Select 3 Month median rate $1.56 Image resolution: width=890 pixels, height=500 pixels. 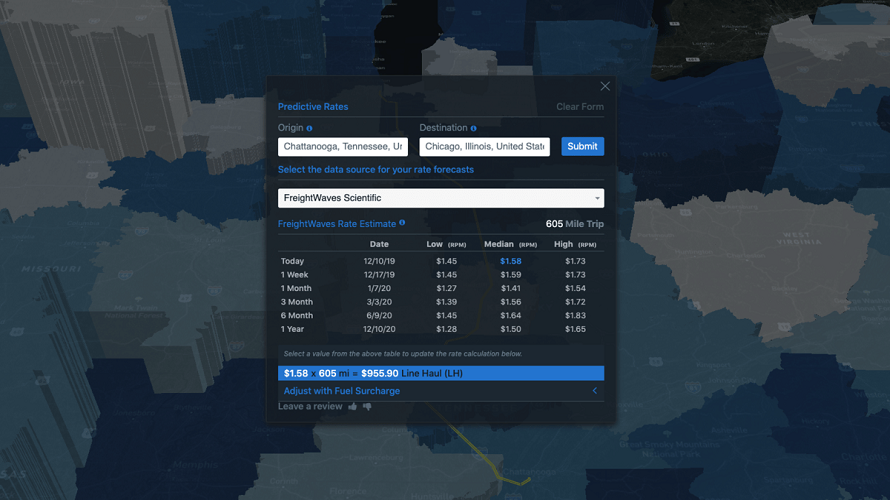(x=510, y=302)
